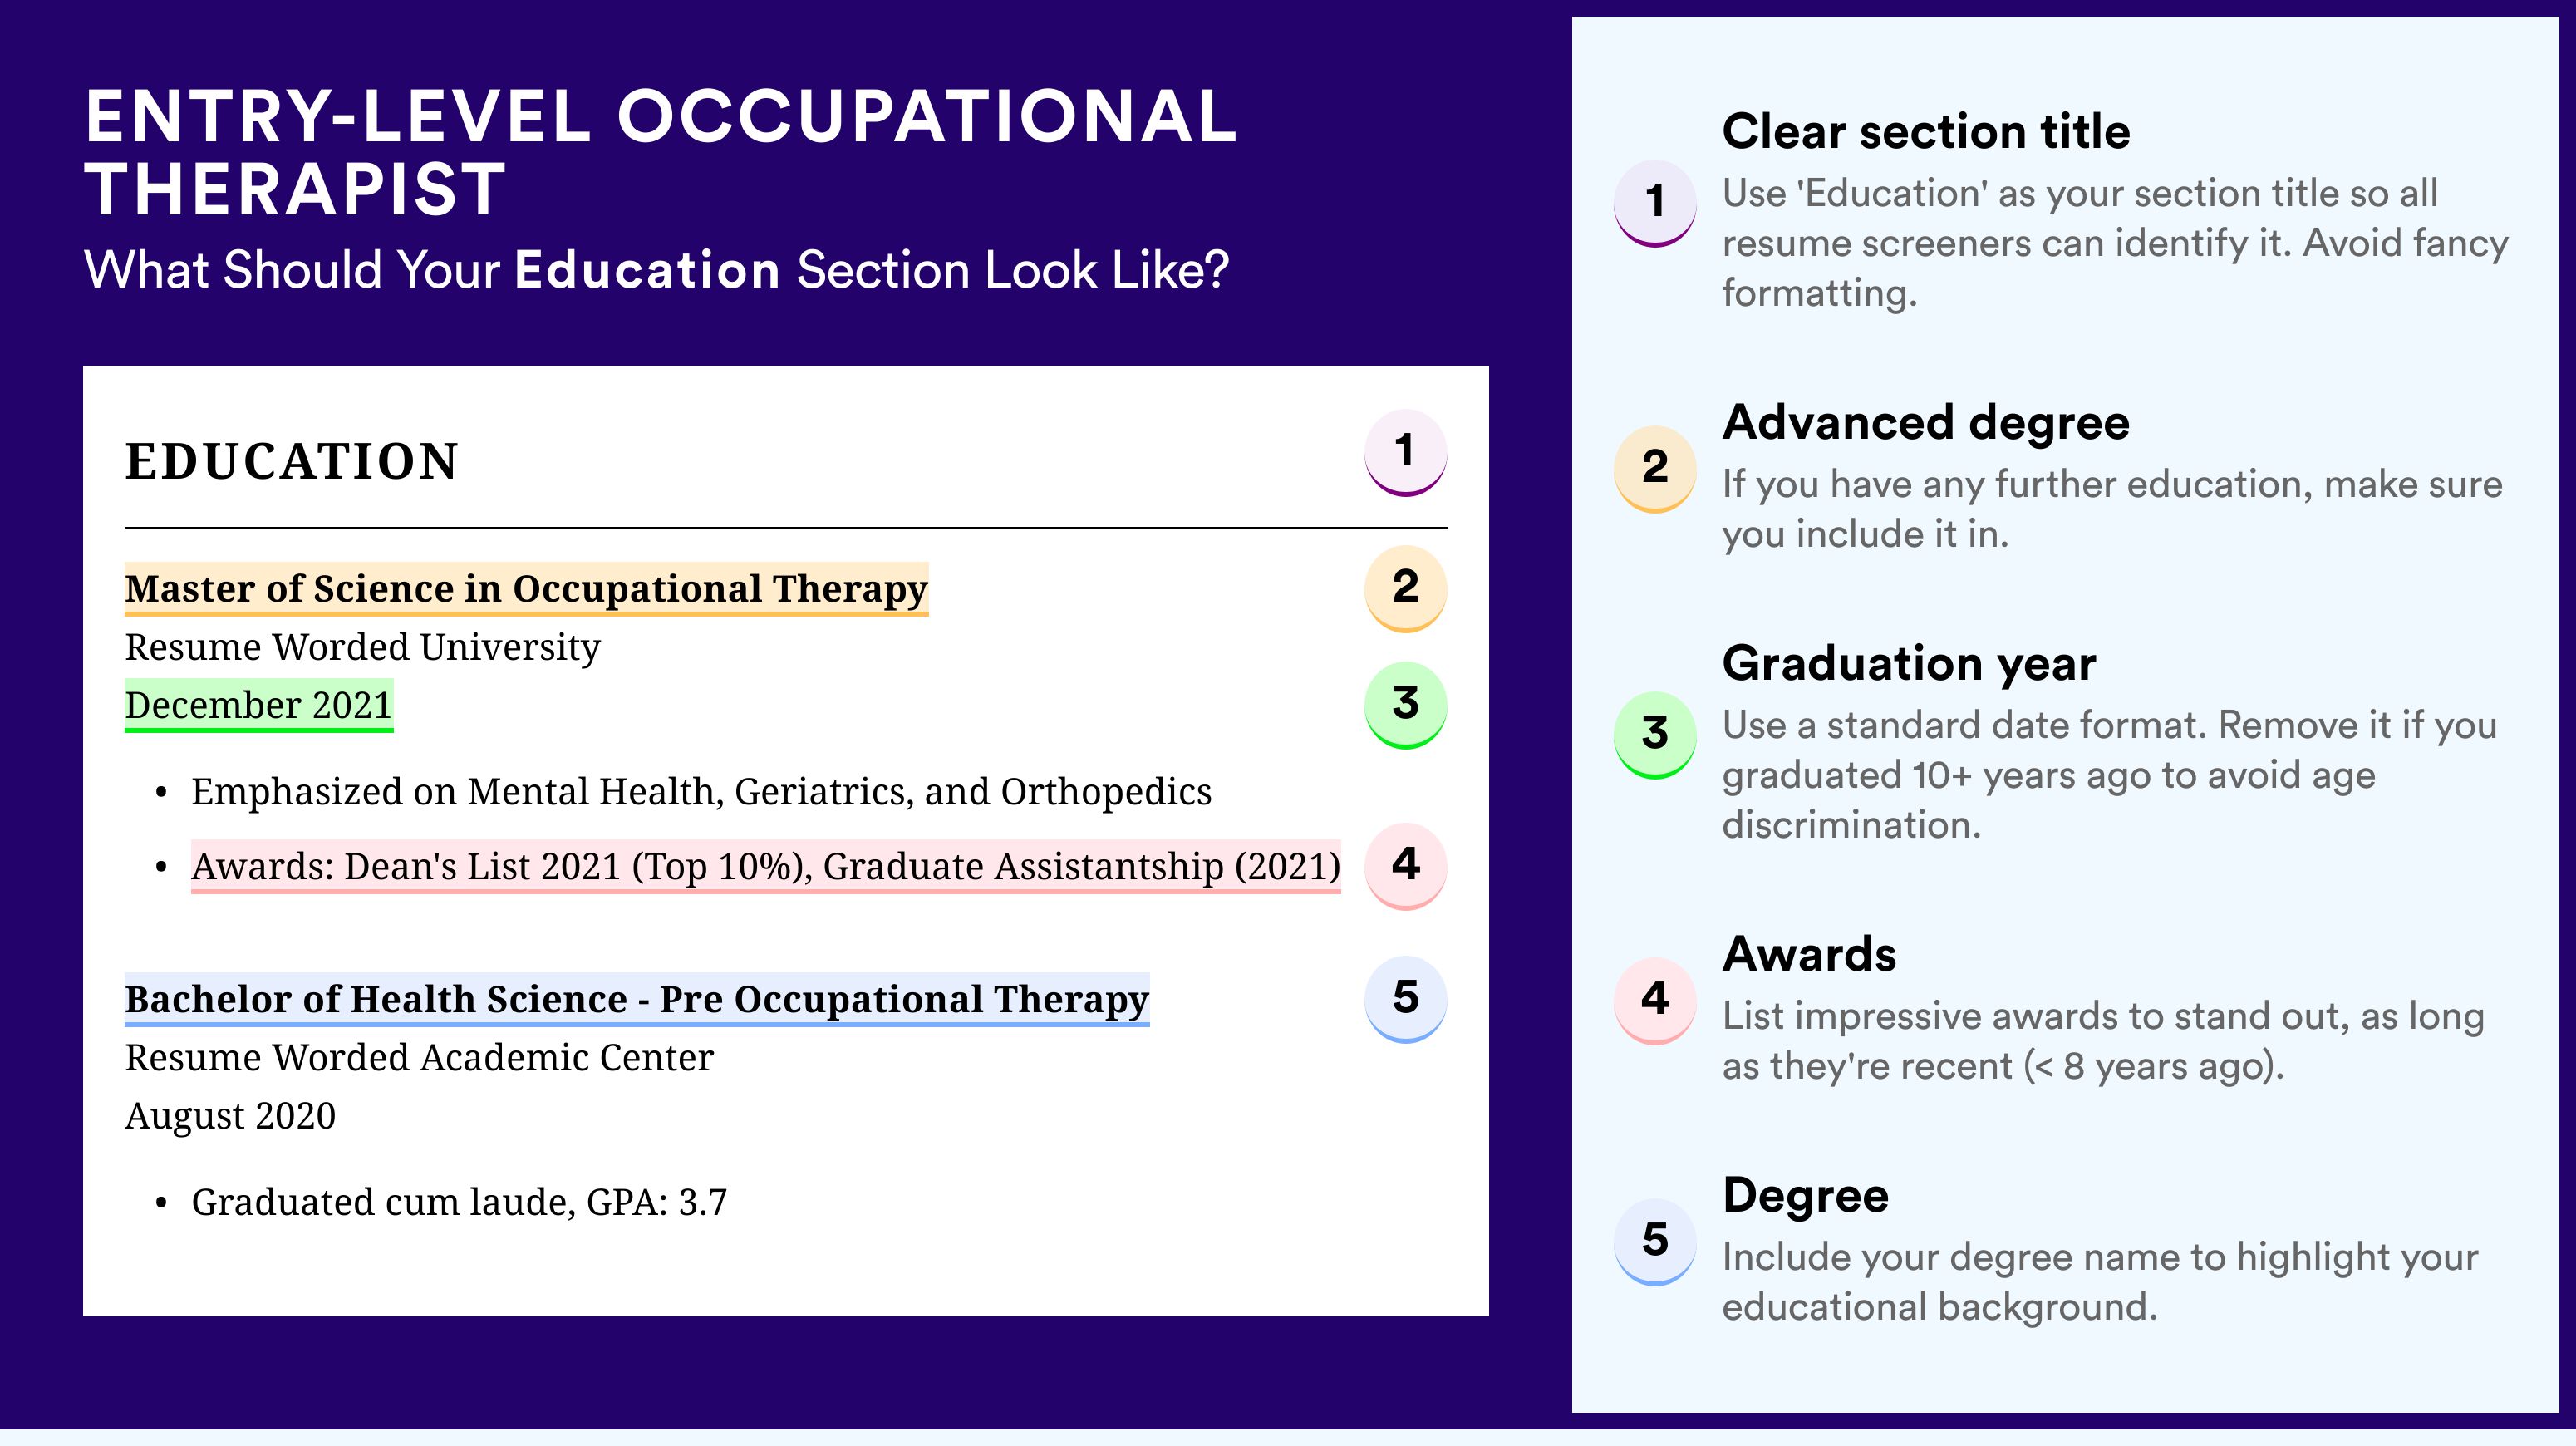Screen dimensions: 2576x1446
Task: Click the orange number 2 badge in resume card
Action: coord(1405,588)
